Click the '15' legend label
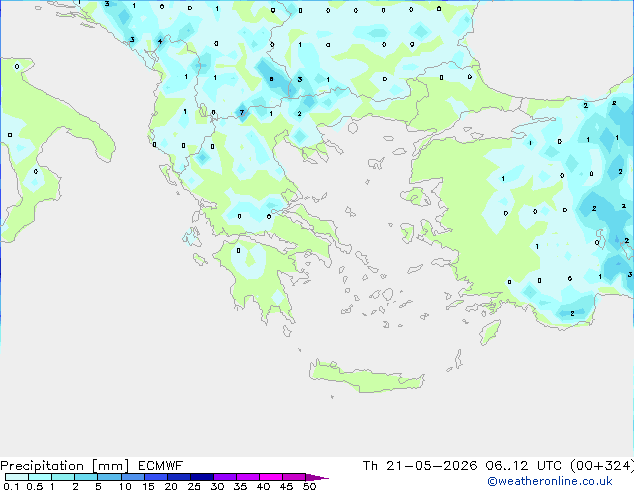634x490 pixels. click(x=148, y=486)
